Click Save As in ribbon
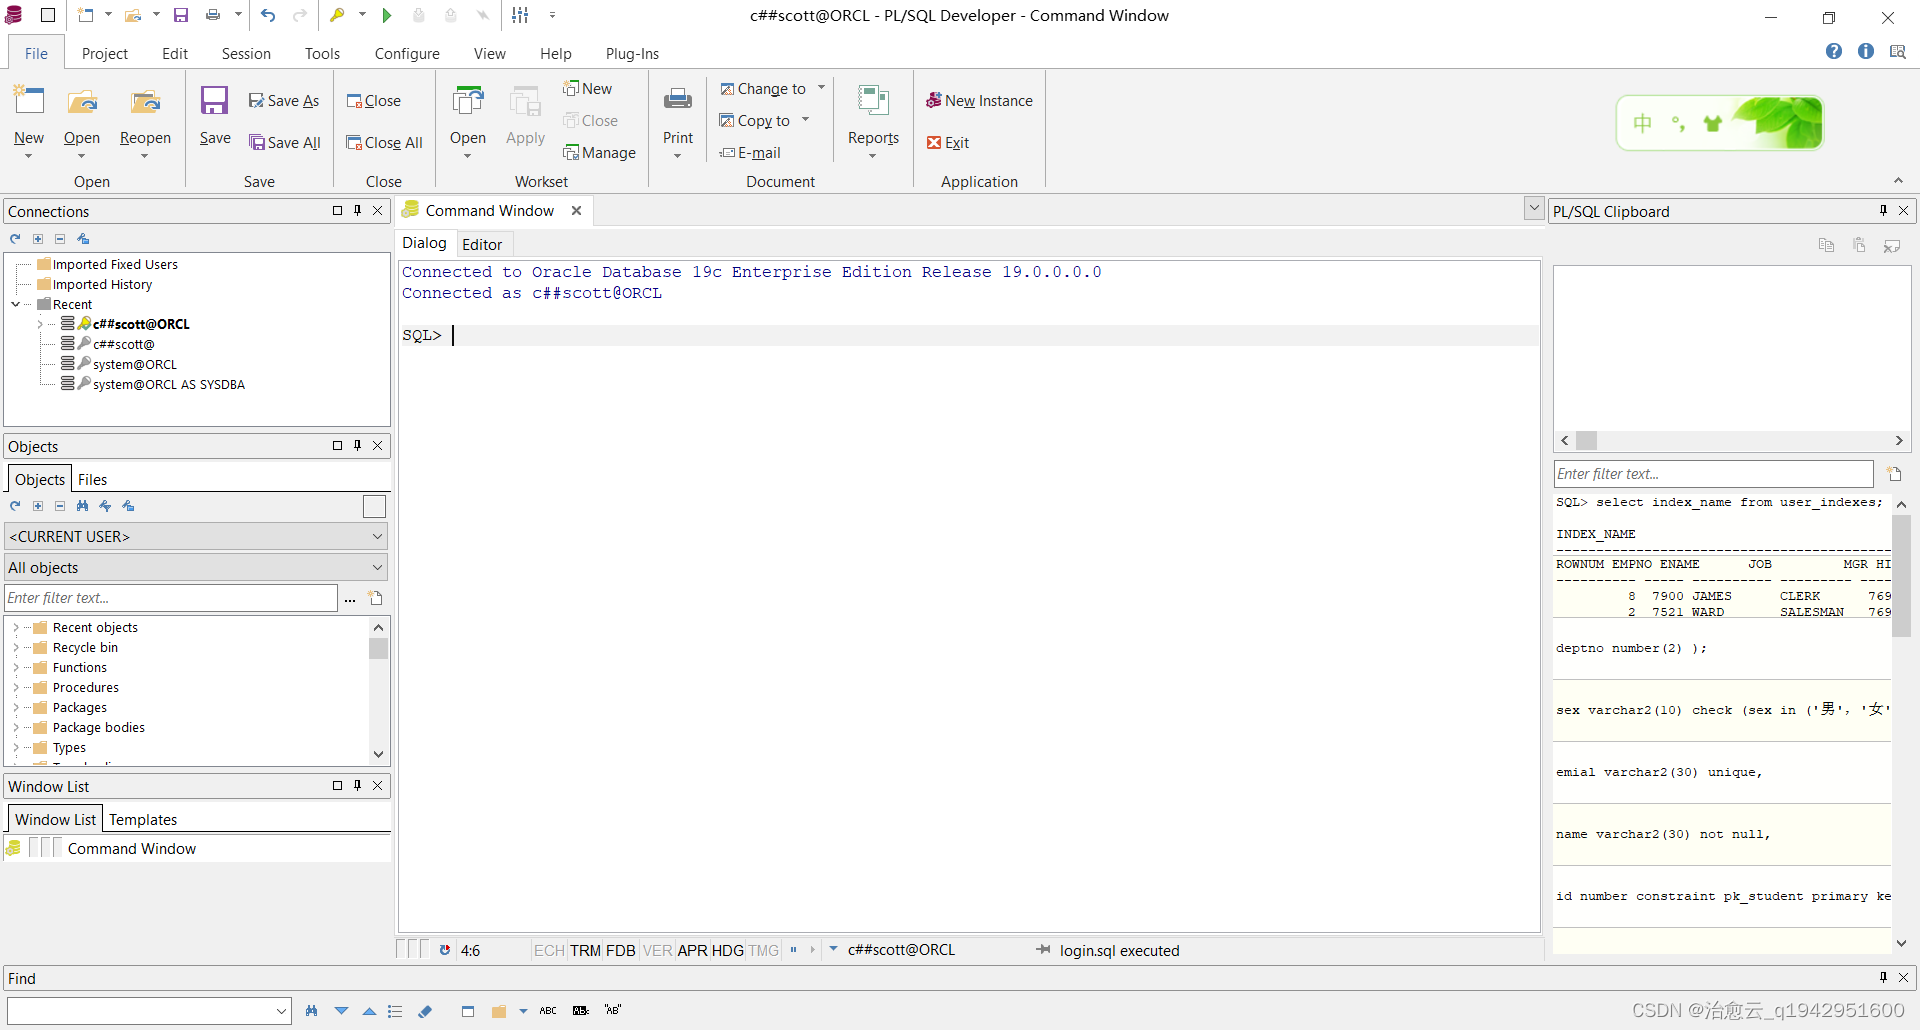 coord(284,101)
